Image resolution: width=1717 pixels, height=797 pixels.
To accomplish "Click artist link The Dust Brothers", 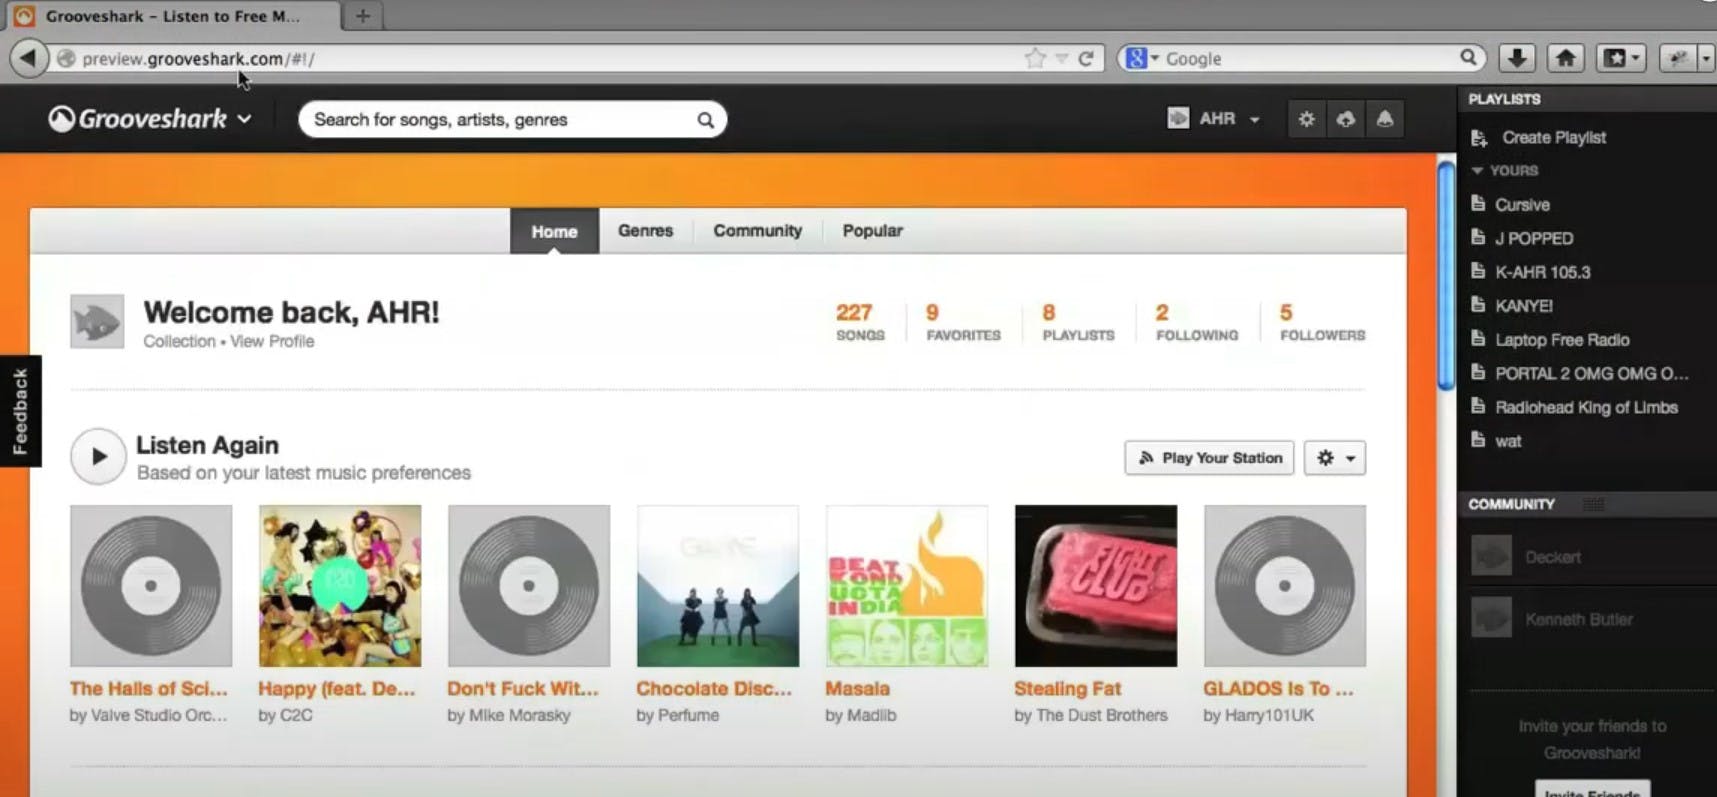I will (1102, 716).
